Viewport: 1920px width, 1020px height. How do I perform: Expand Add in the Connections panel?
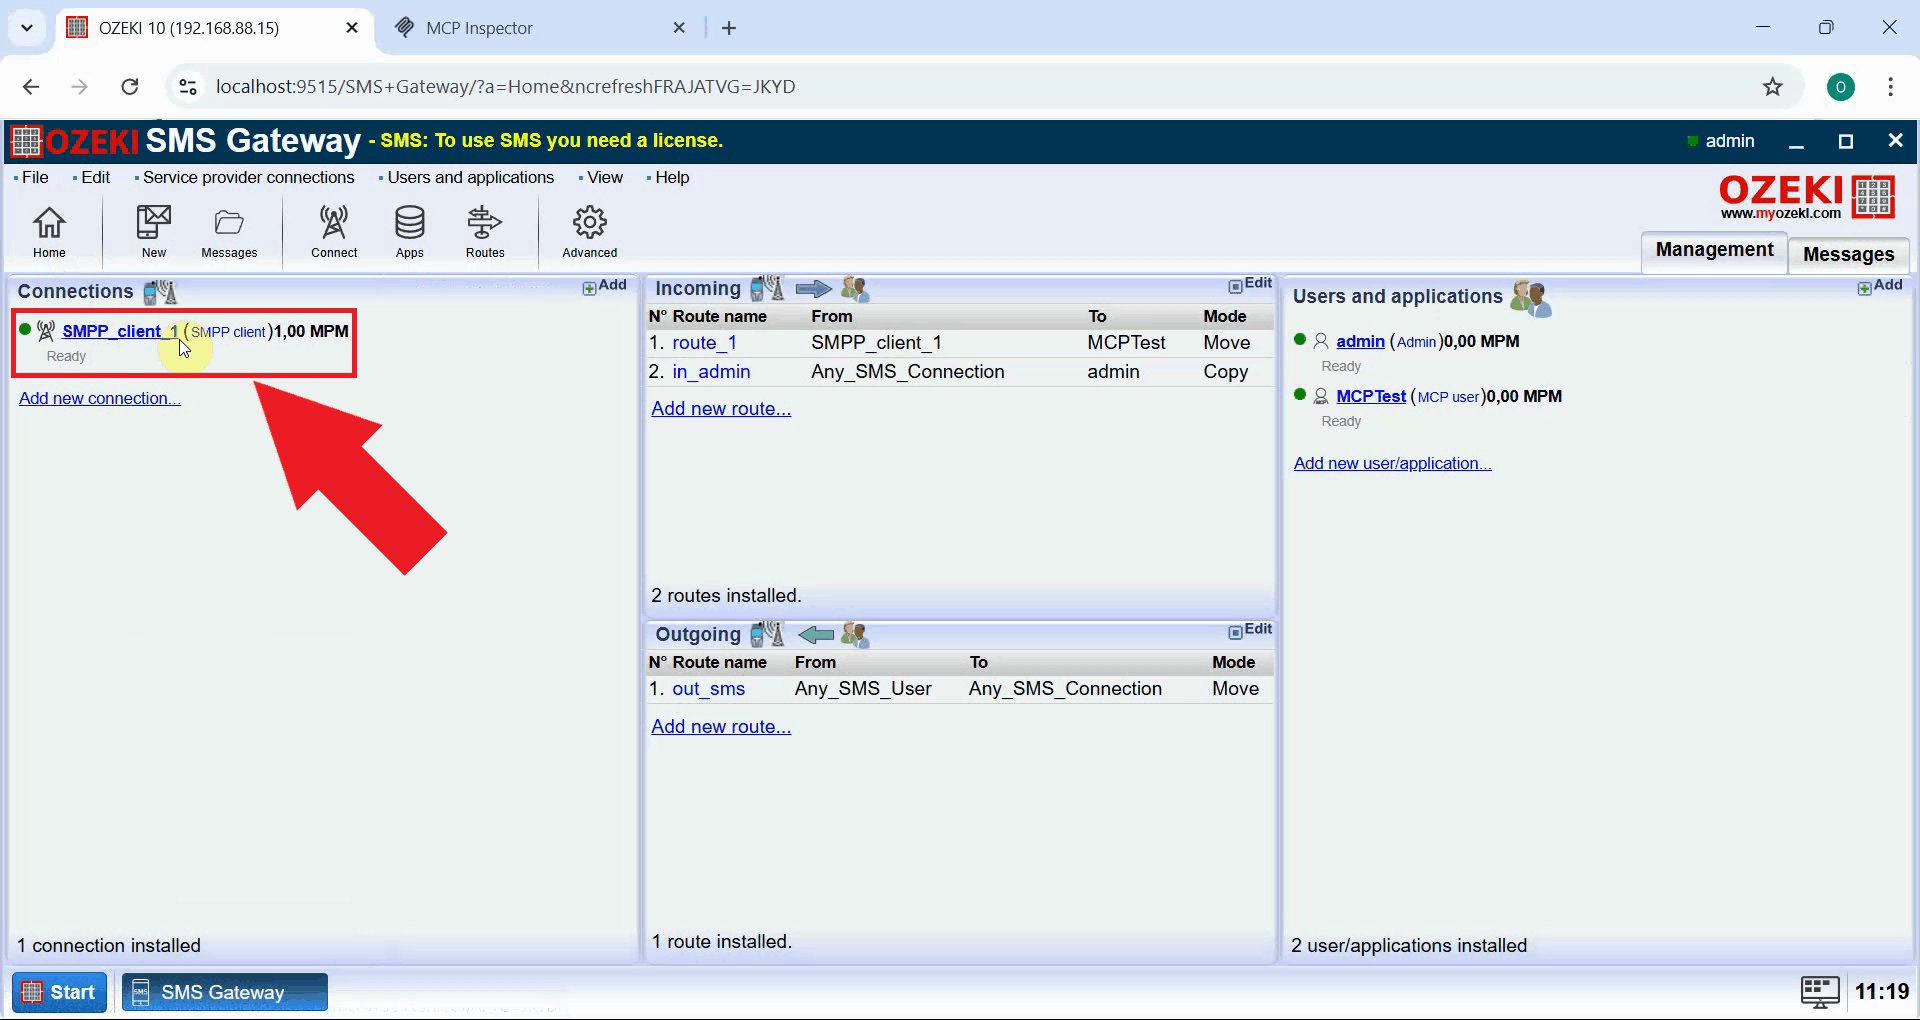pos(604,285)
